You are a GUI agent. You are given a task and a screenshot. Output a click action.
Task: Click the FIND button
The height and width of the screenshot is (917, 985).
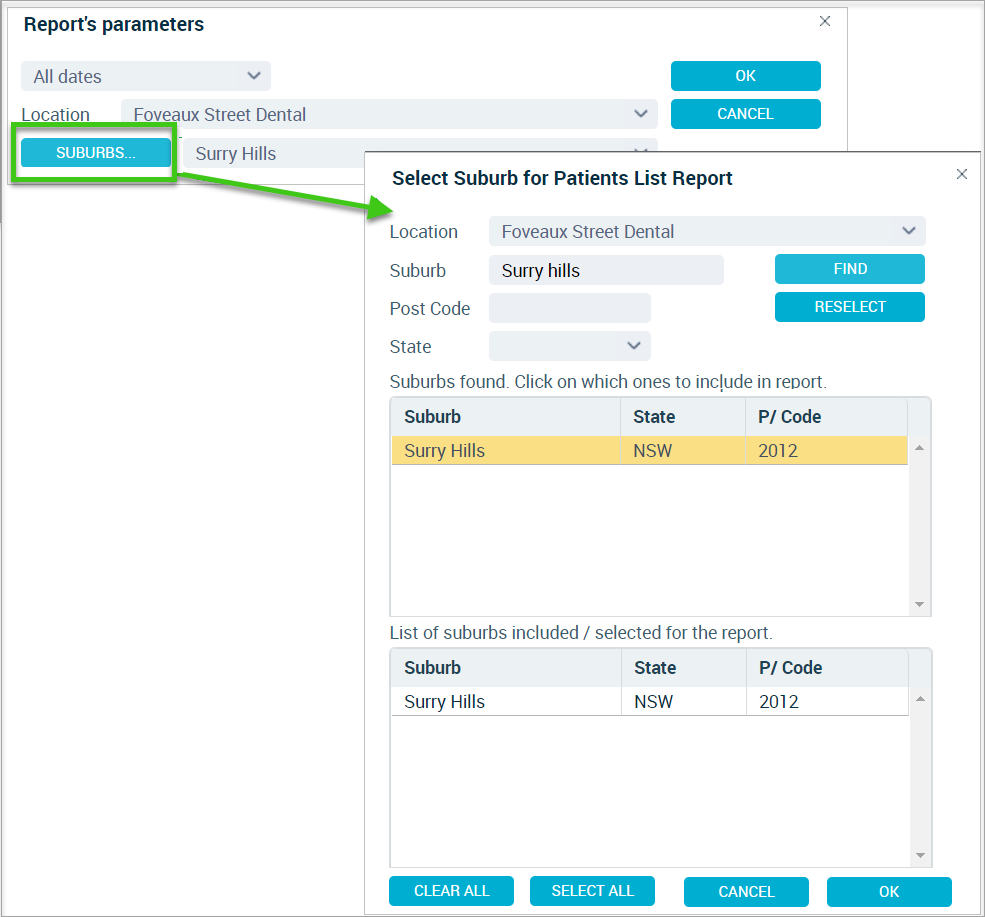(x=849, y=269)
